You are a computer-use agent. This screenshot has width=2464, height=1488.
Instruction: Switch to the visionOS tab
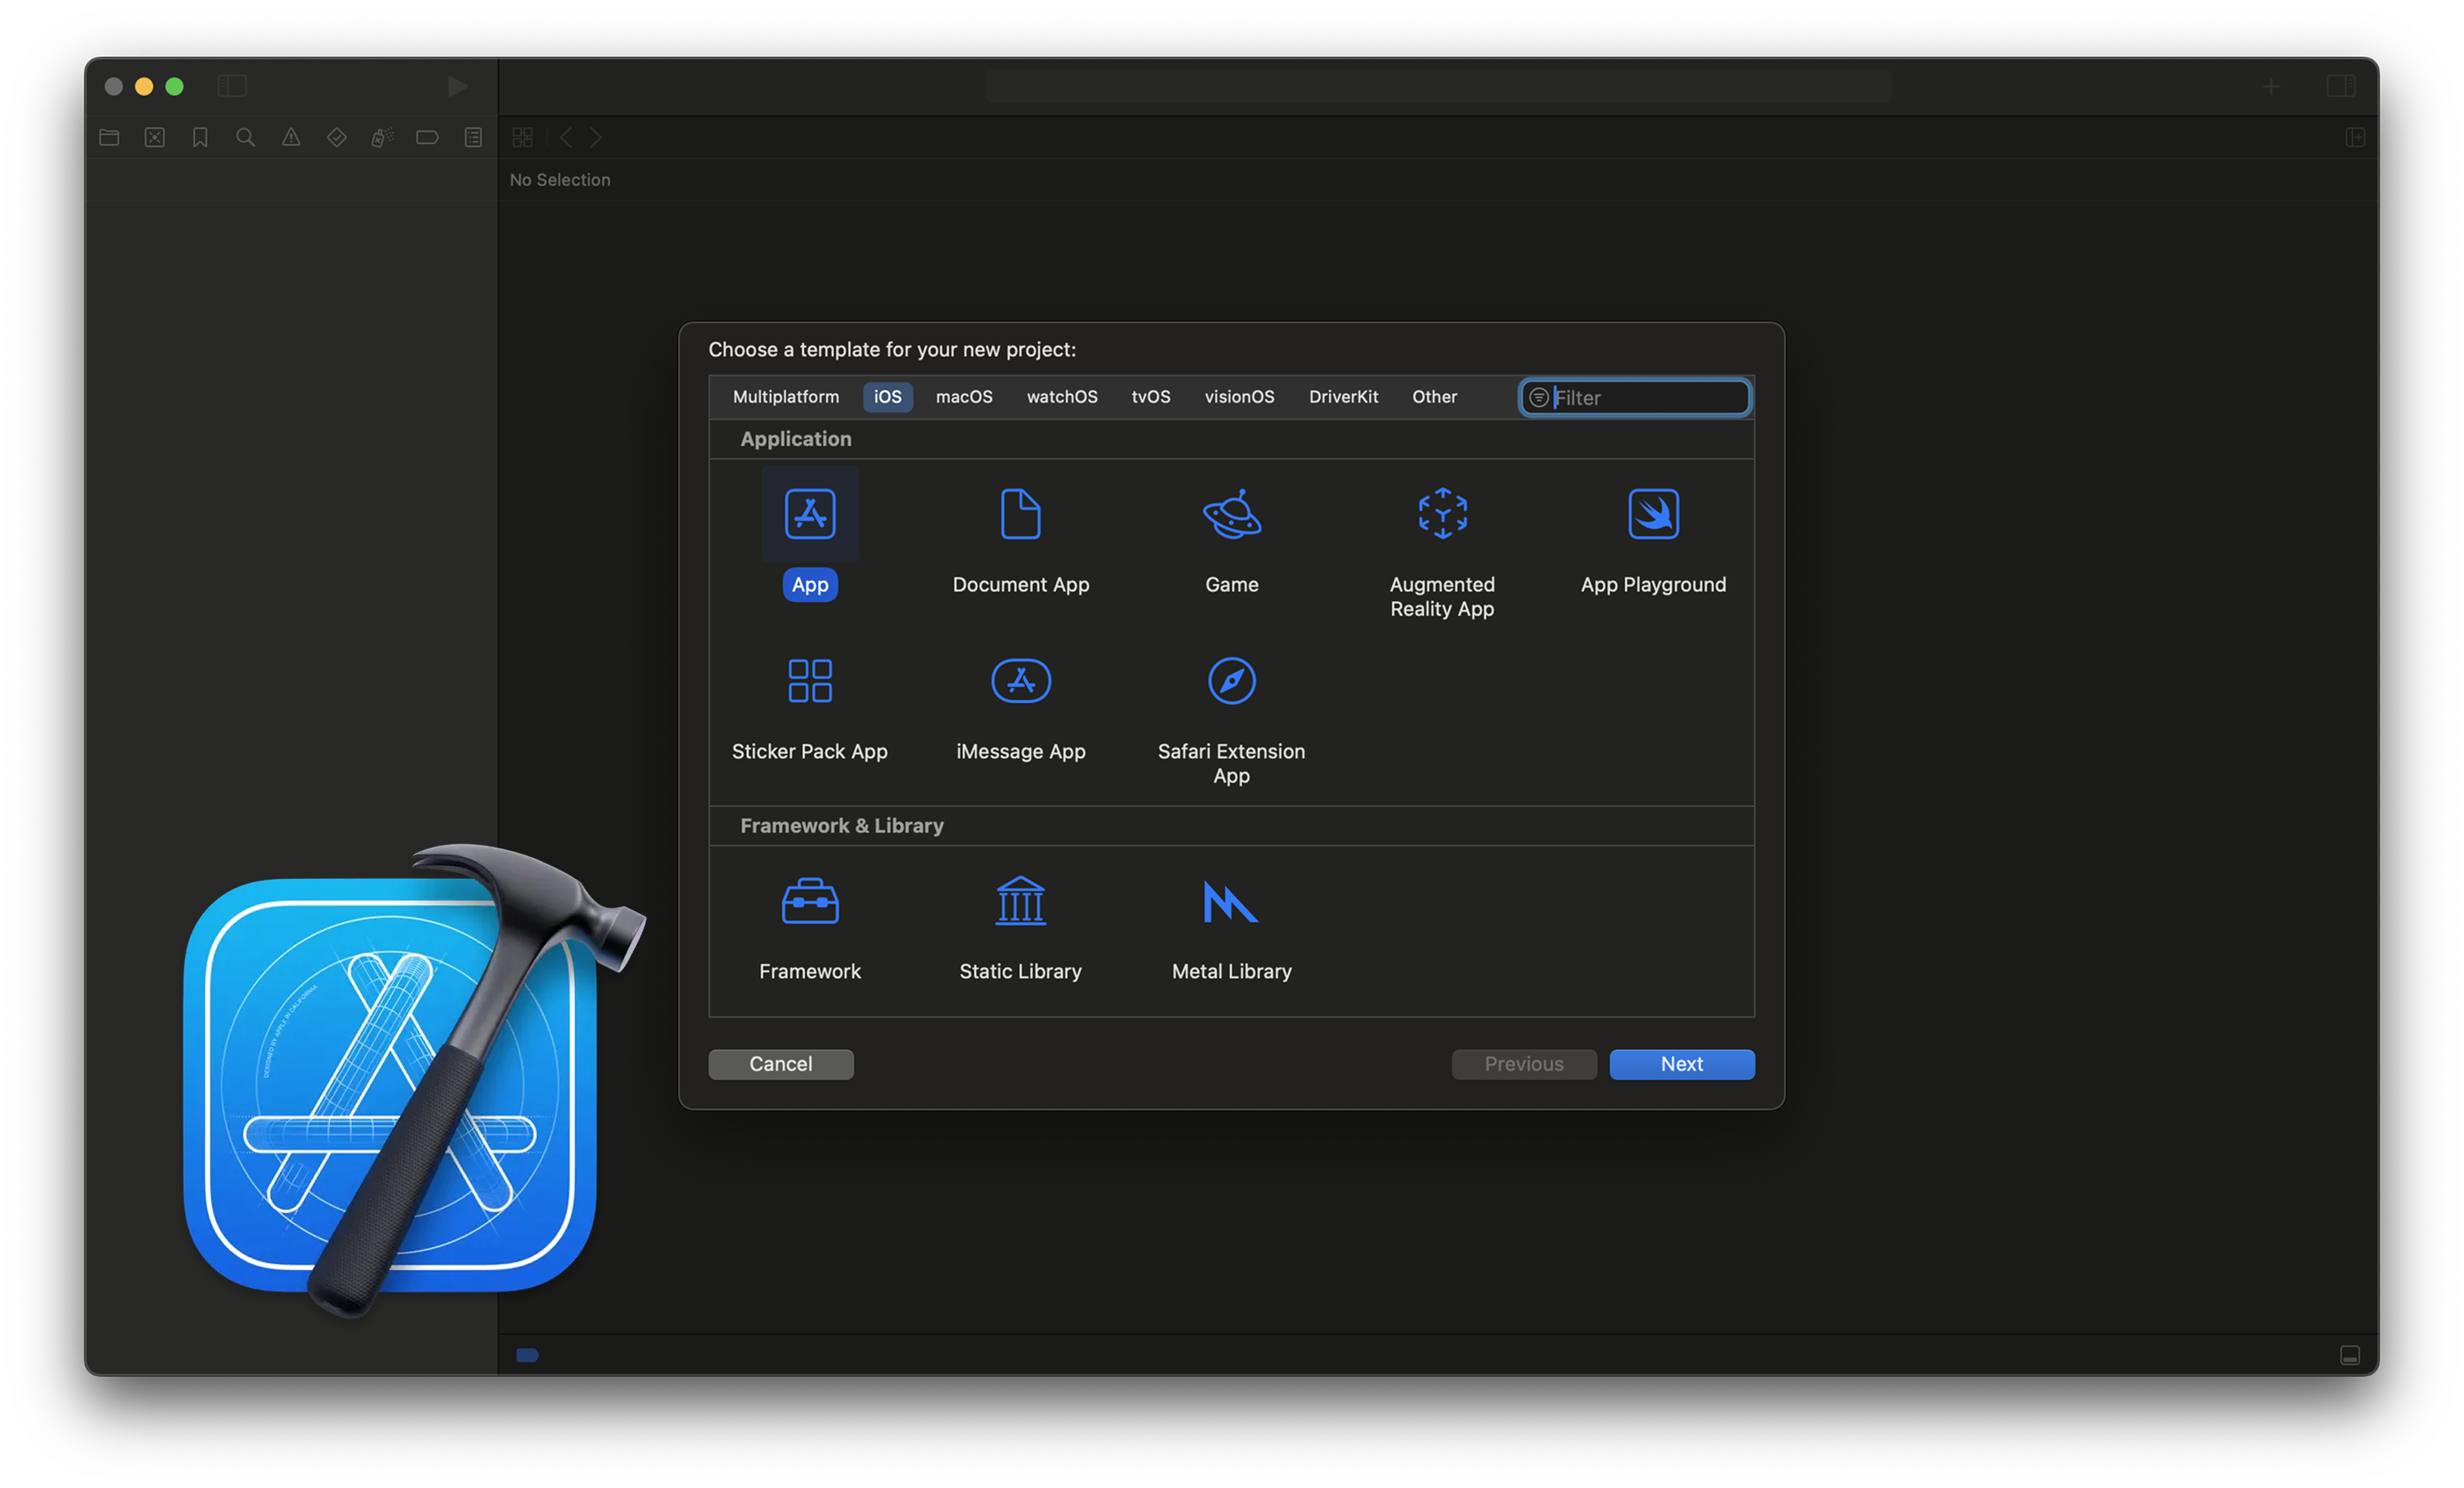(1239, 397)
